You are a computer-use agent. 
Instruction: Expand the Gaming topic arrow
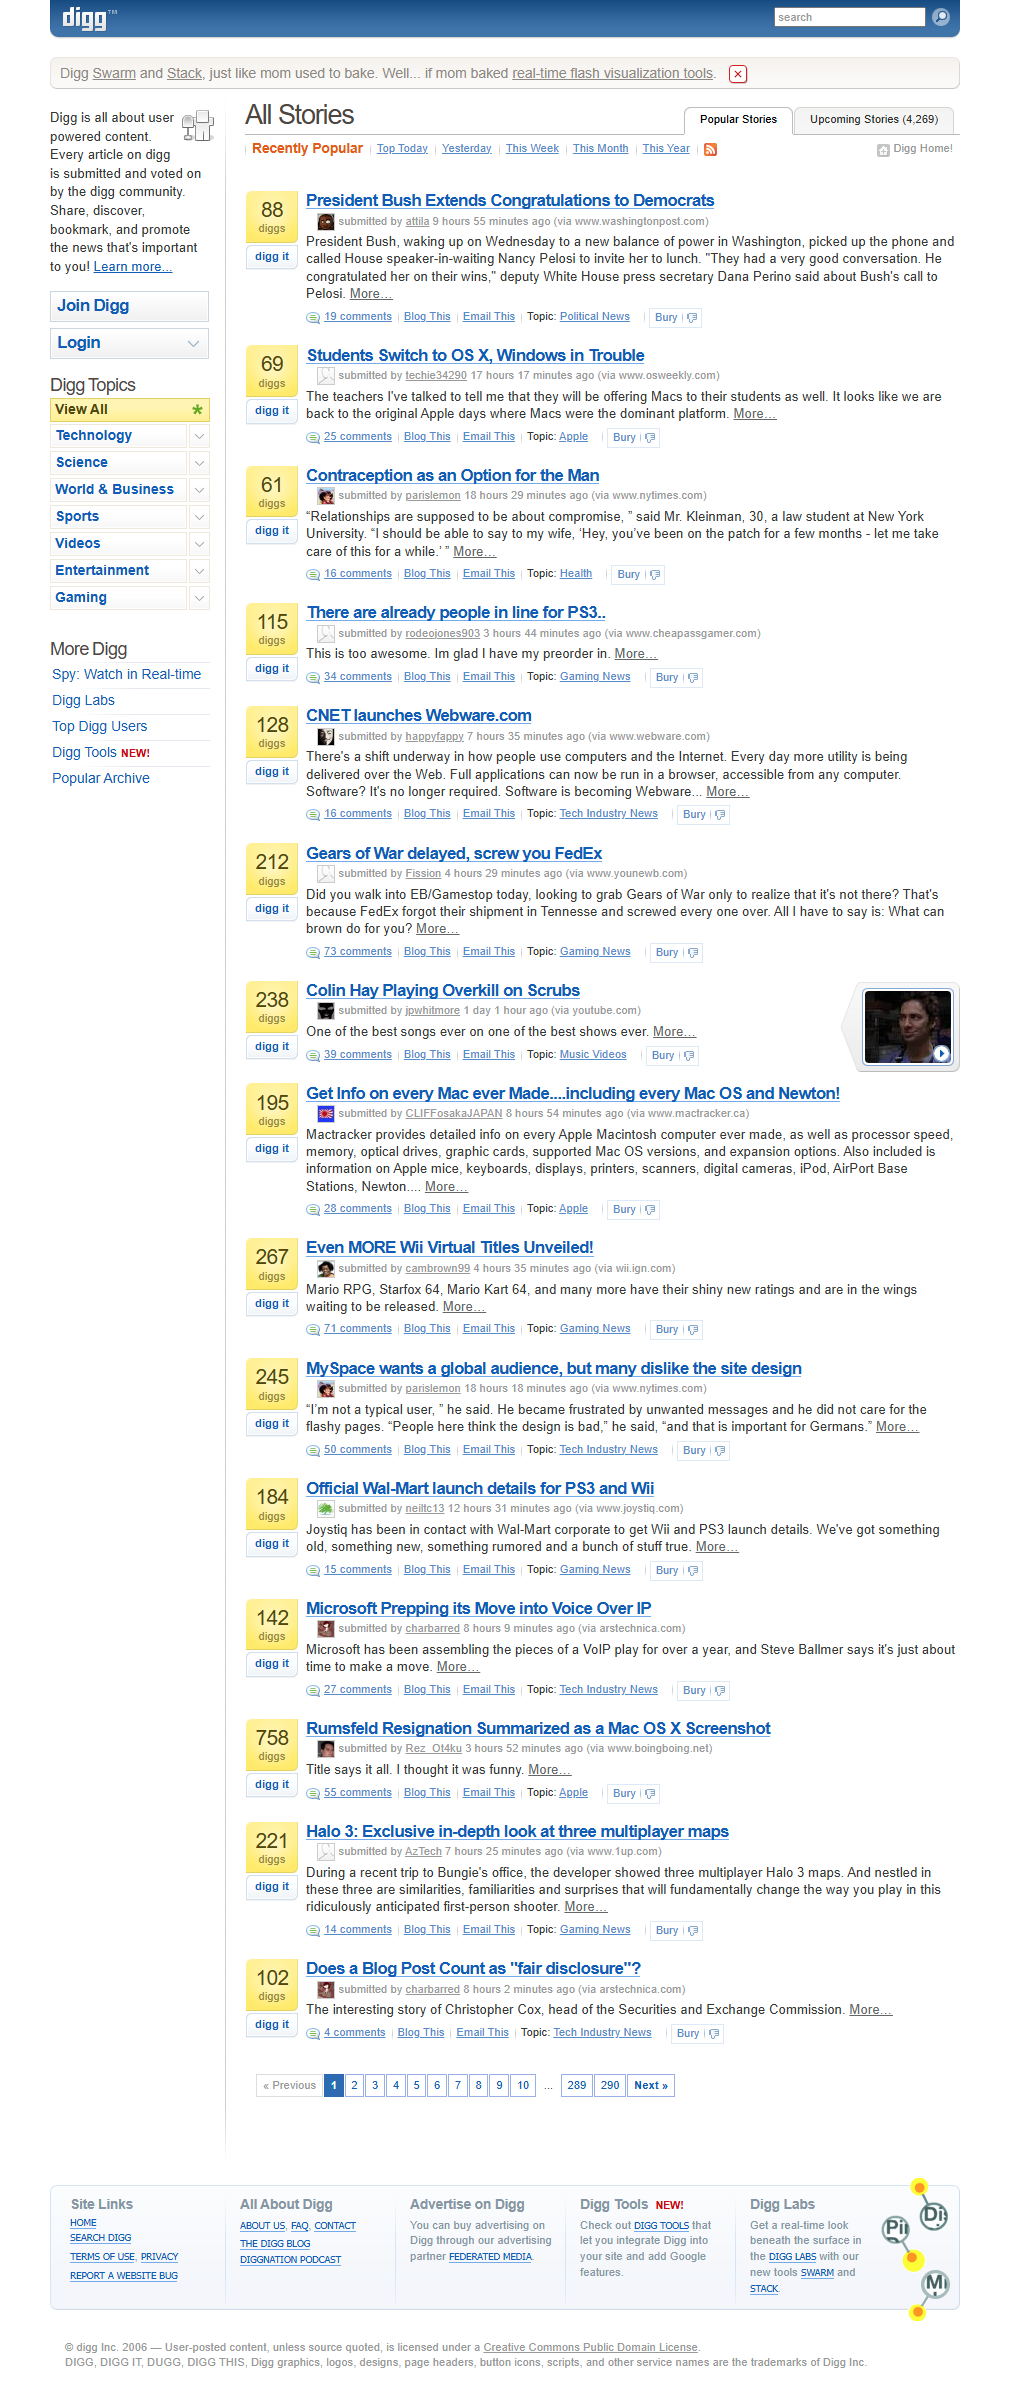[x=199, y=598]
